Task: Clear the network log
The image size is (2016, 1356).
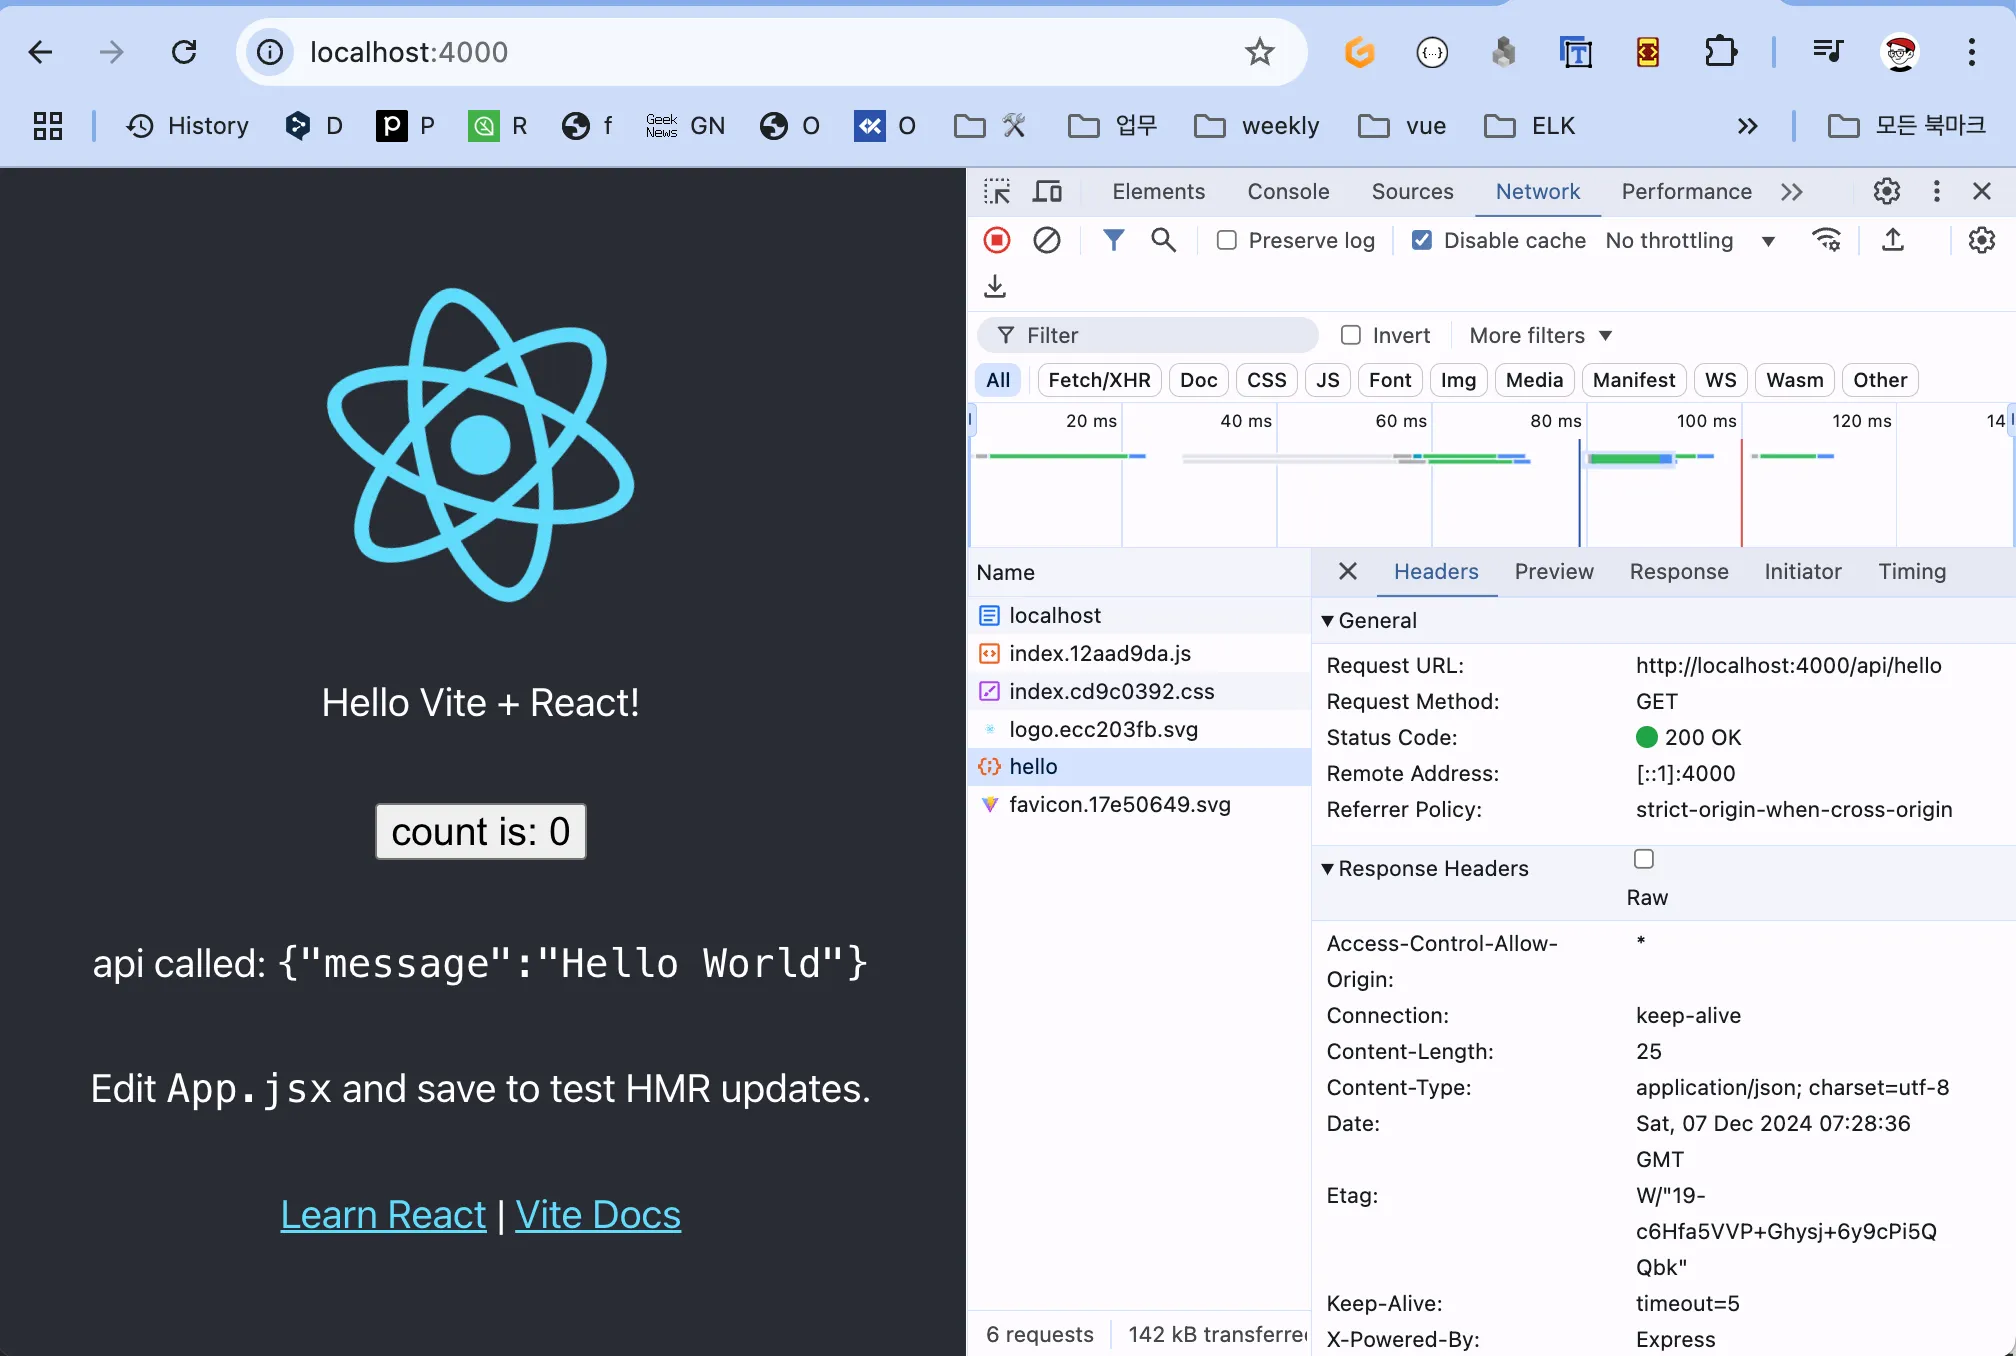Action: (1047, 240)
